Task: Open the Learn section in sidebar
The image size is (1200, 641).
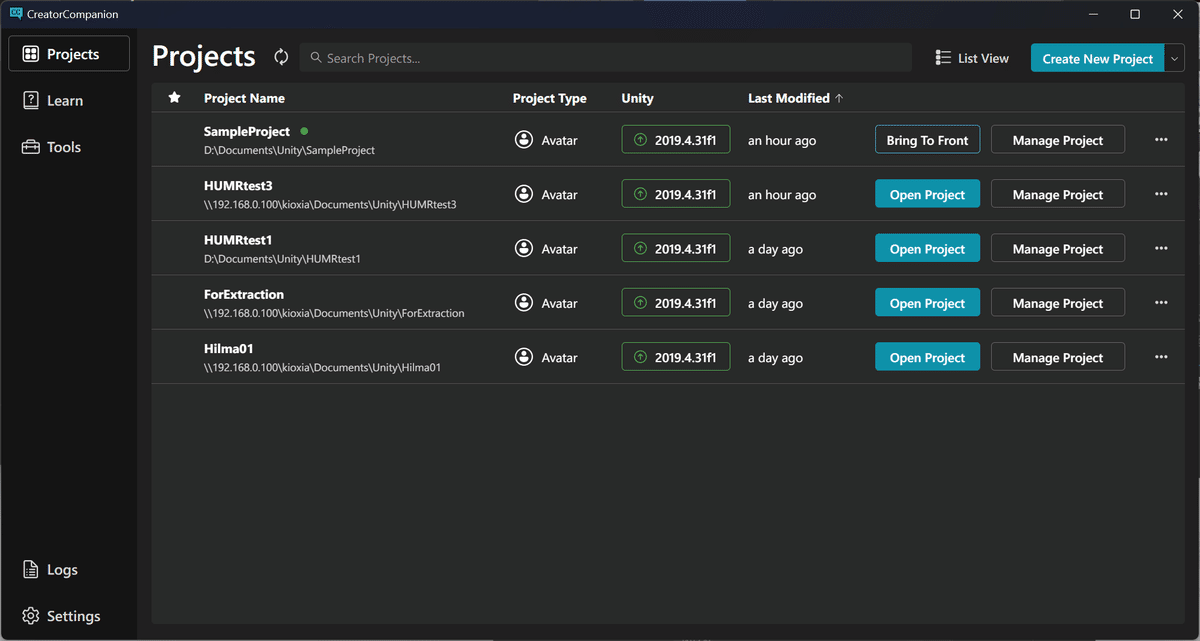Action: pos(66,101)
